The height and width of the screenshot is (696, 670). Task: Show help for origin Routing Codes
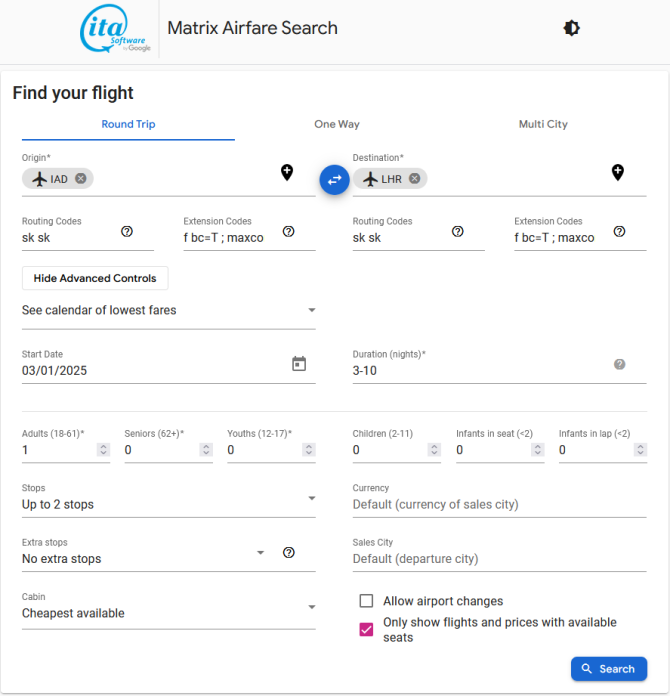pyautogui.click(x=127, y=231)
